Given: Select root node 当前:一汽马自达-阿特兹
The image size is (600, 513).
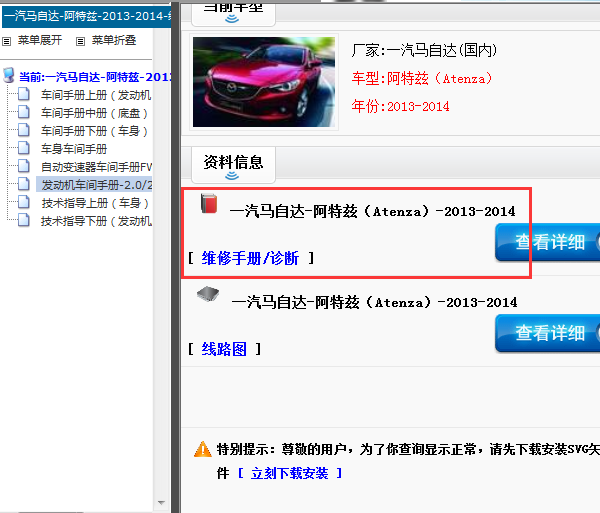Looking at the screenshot, I should coord(95,77).
